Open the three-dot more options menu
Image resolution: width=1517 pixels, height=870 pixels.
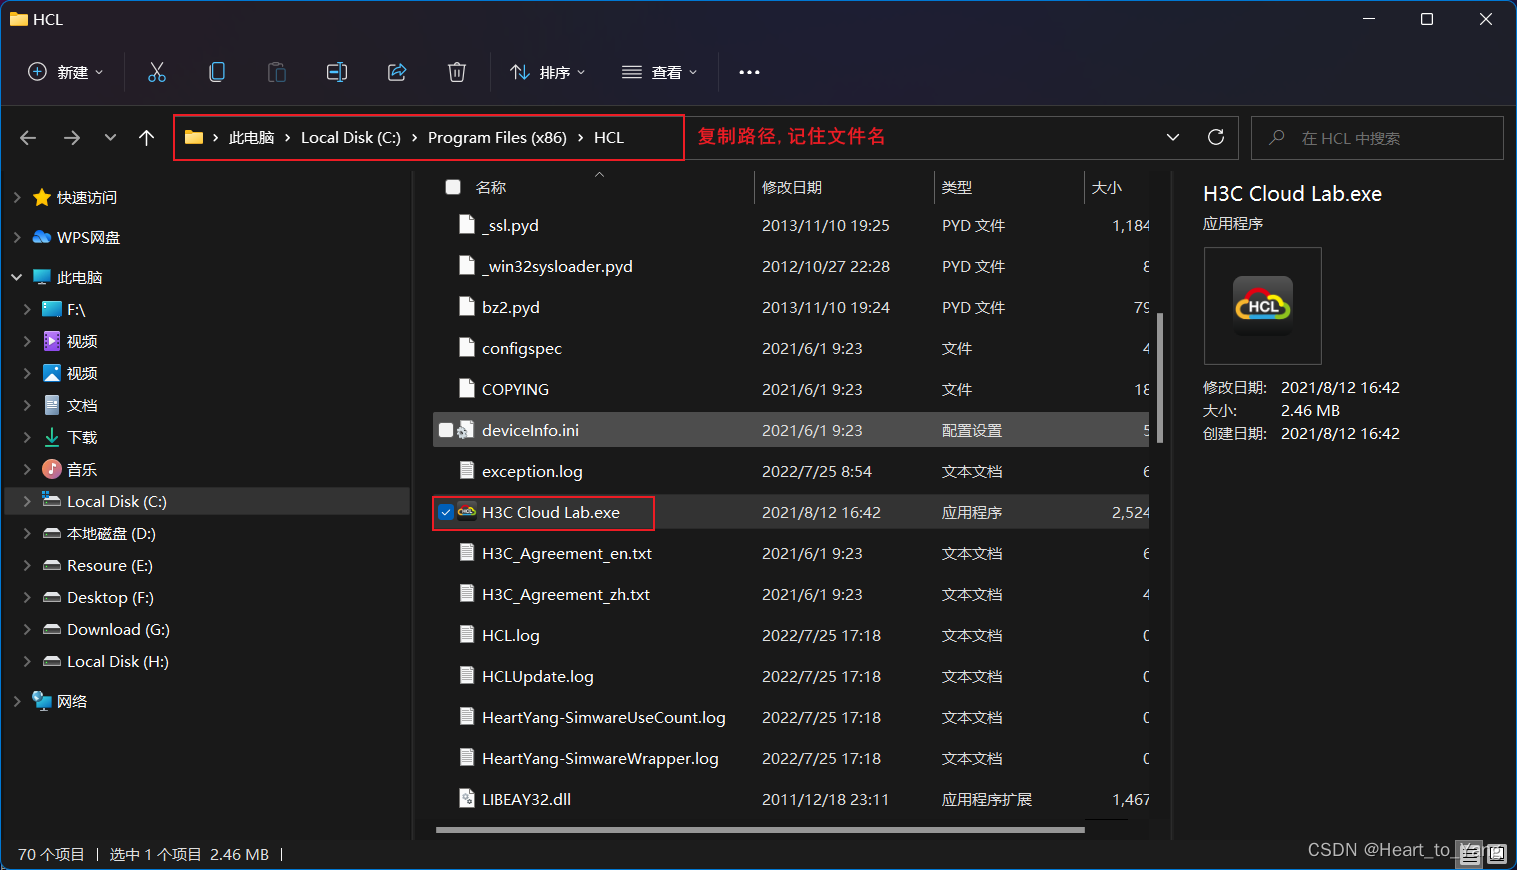pos(749,72)
